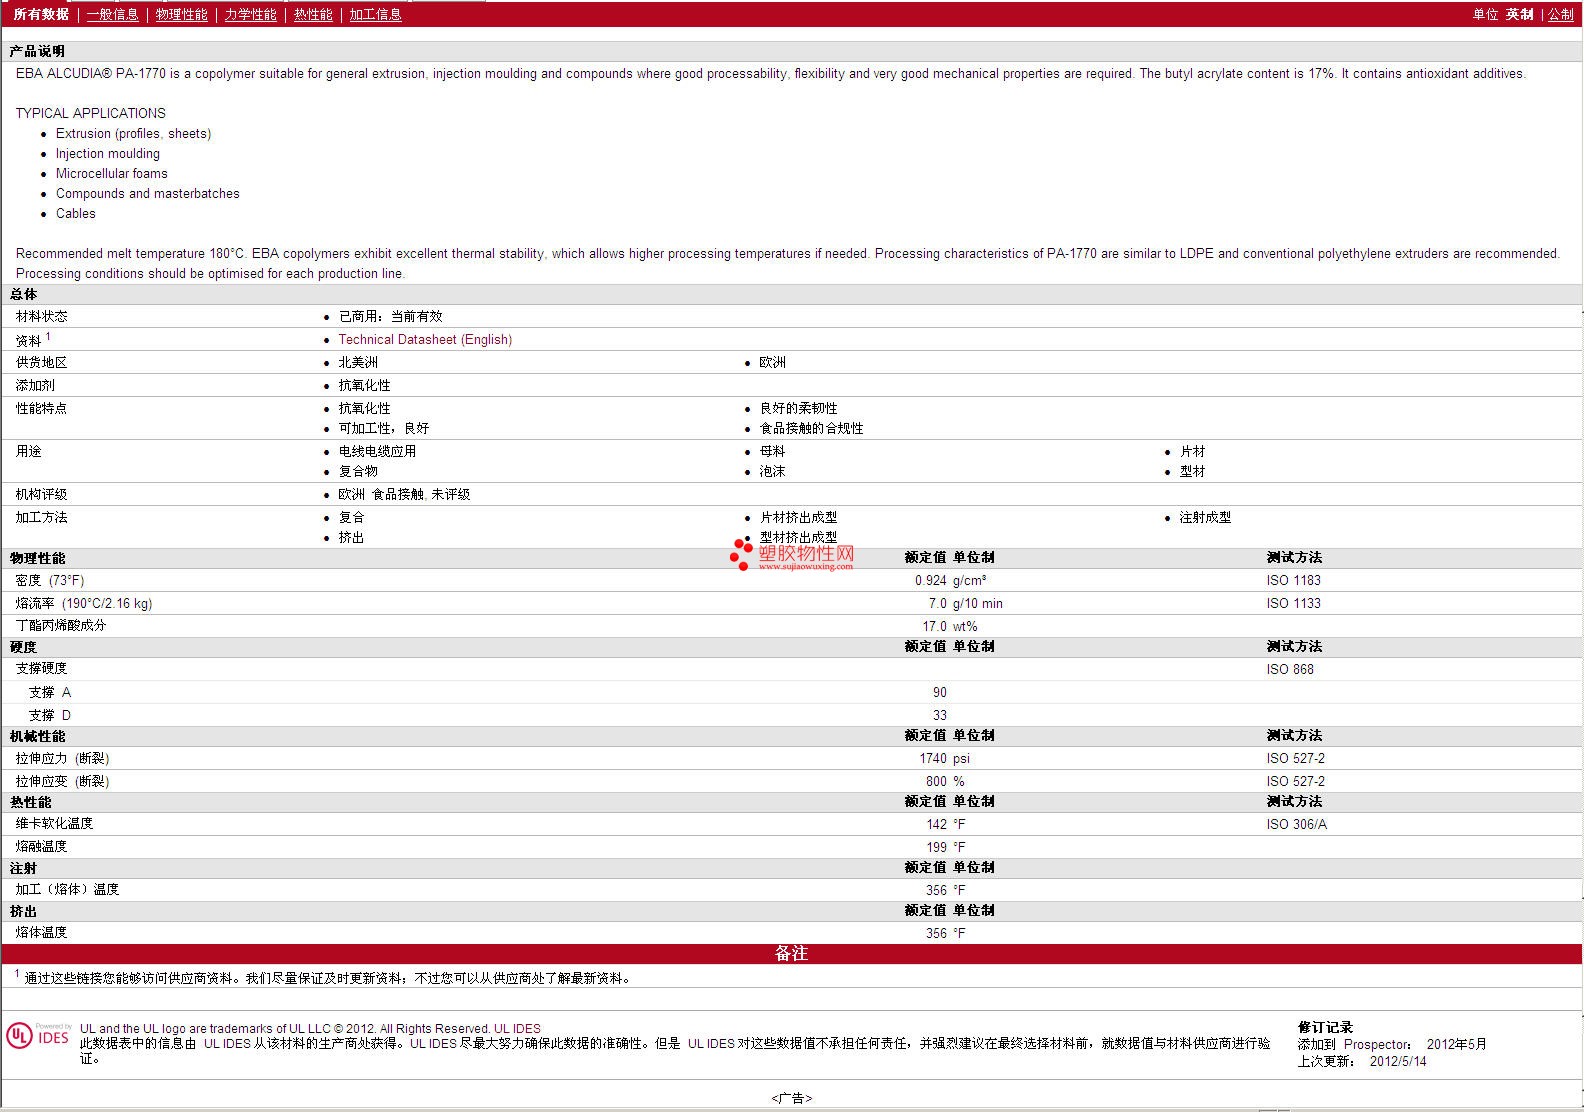Select the 拉伸应变 (断裂) row label
The width and height of the screenshot is (1584, 1112).
(62, 781)
